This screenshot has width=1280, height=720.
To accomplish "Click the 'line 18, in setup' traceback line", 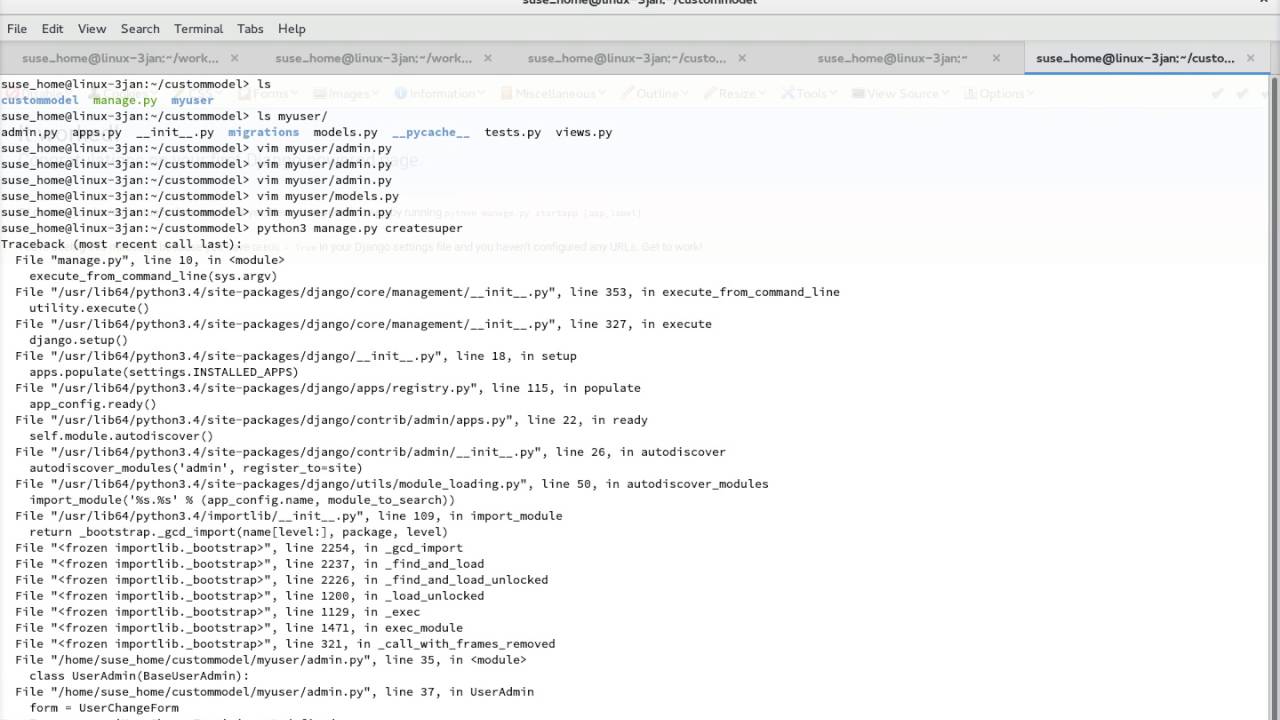I will 296,356.
